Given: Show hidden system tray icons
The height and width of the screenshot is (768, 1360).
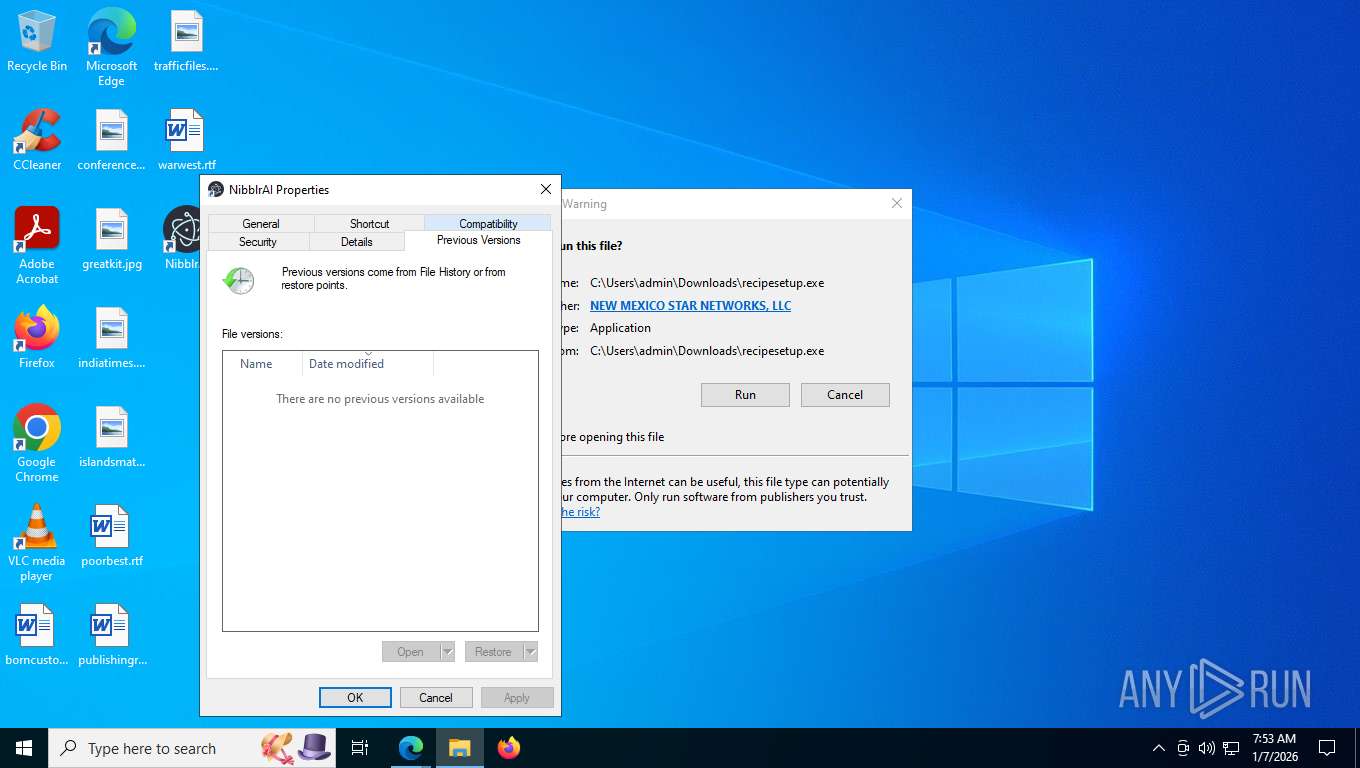Looking at the screenshot, I should [1159, 748].
